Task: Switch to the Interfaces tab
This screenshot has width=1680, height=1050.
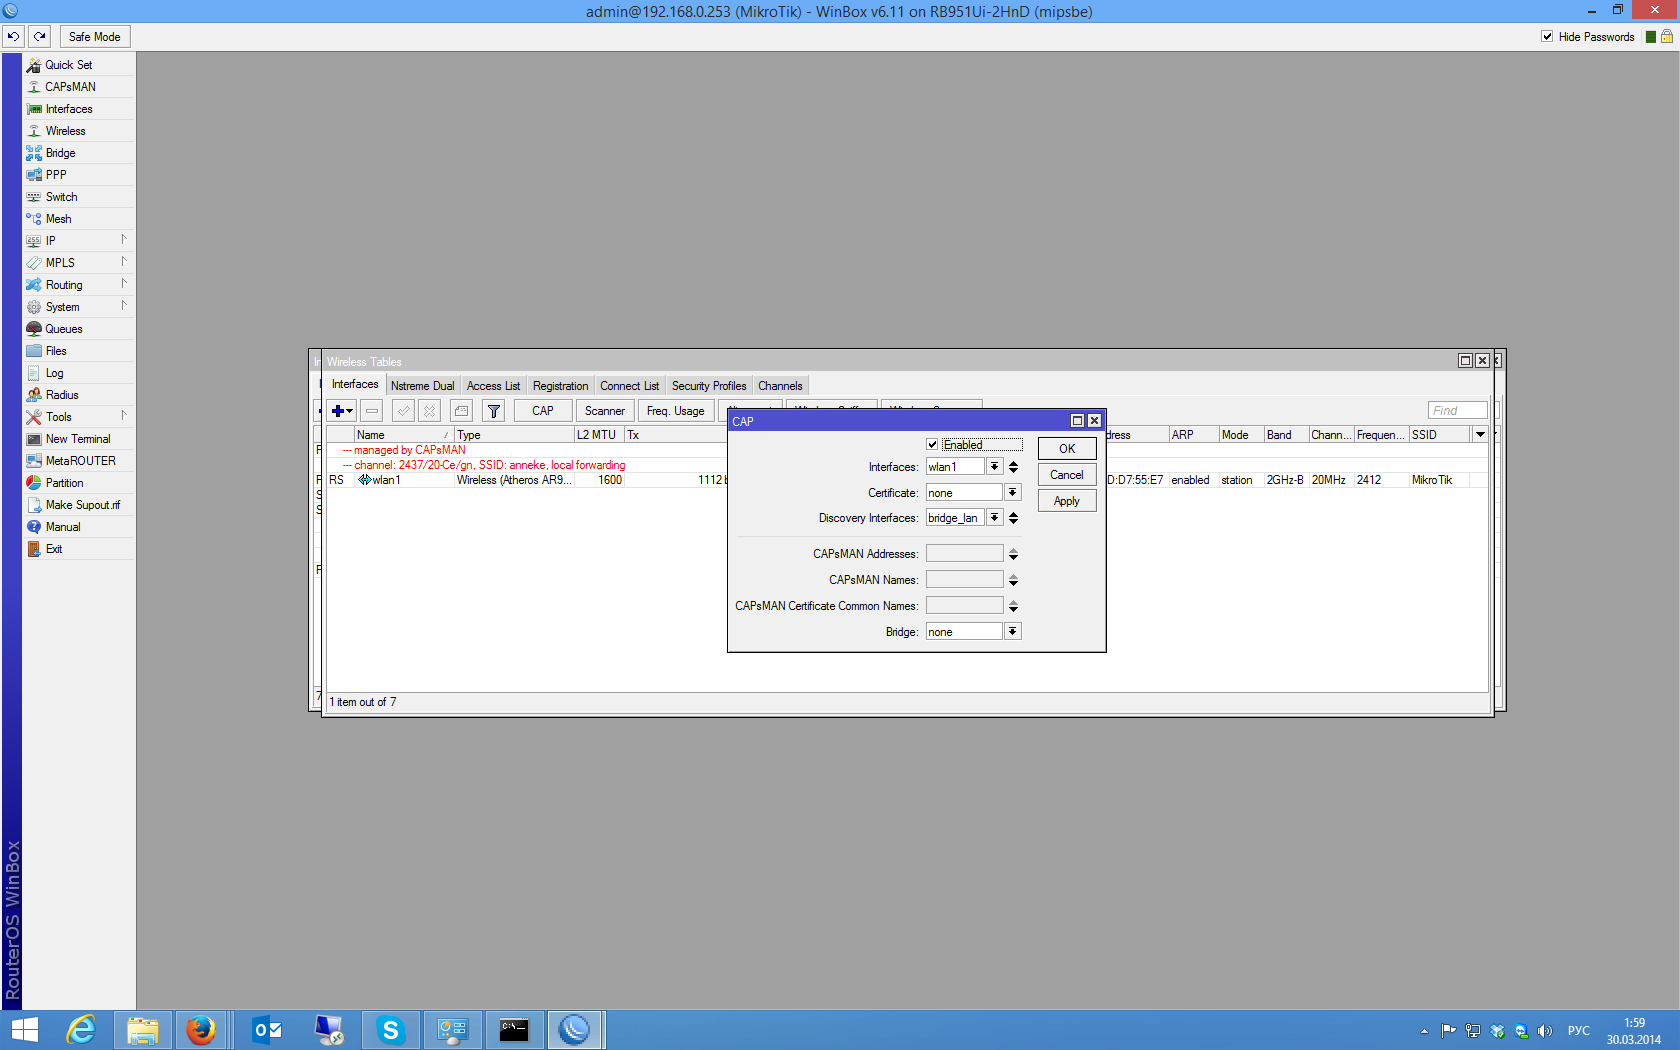Action: click(x=355, y=385)
